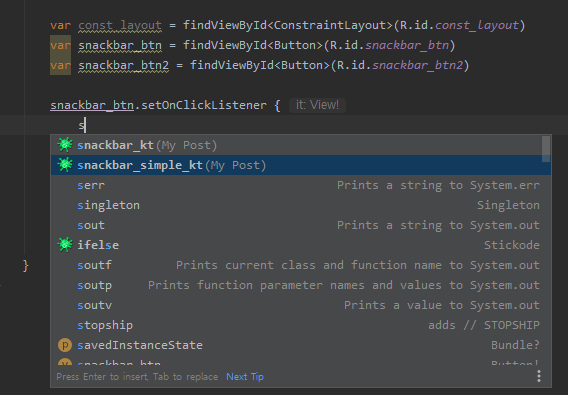Screen dimensions: 568x395
Task: Select the snackbar_kt (My Post) suggestion
Action: 296,145
